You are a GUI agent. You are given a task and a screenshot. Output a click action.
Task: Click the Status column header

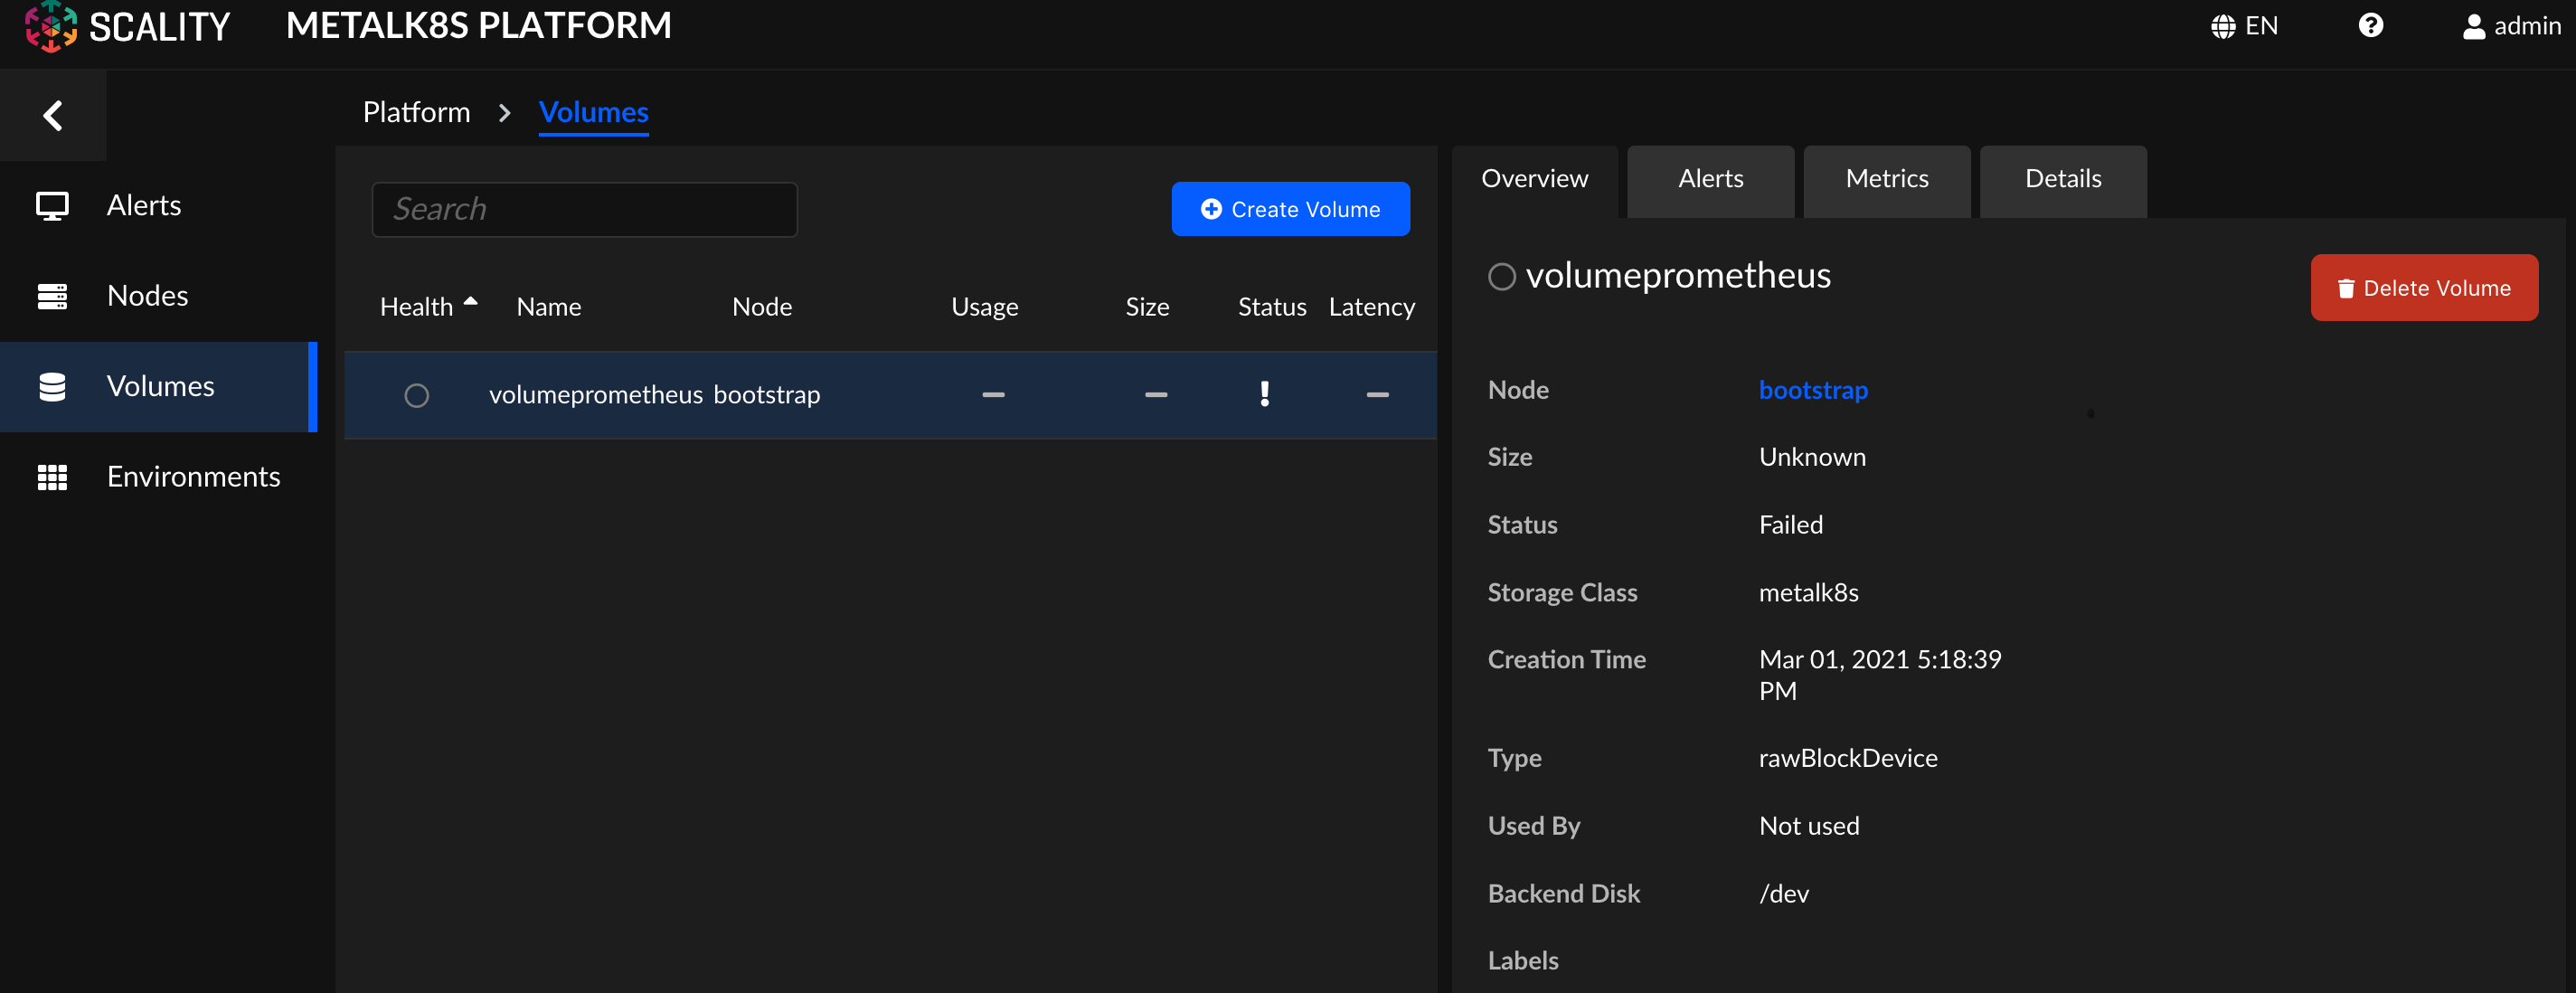coord(1272,307)
